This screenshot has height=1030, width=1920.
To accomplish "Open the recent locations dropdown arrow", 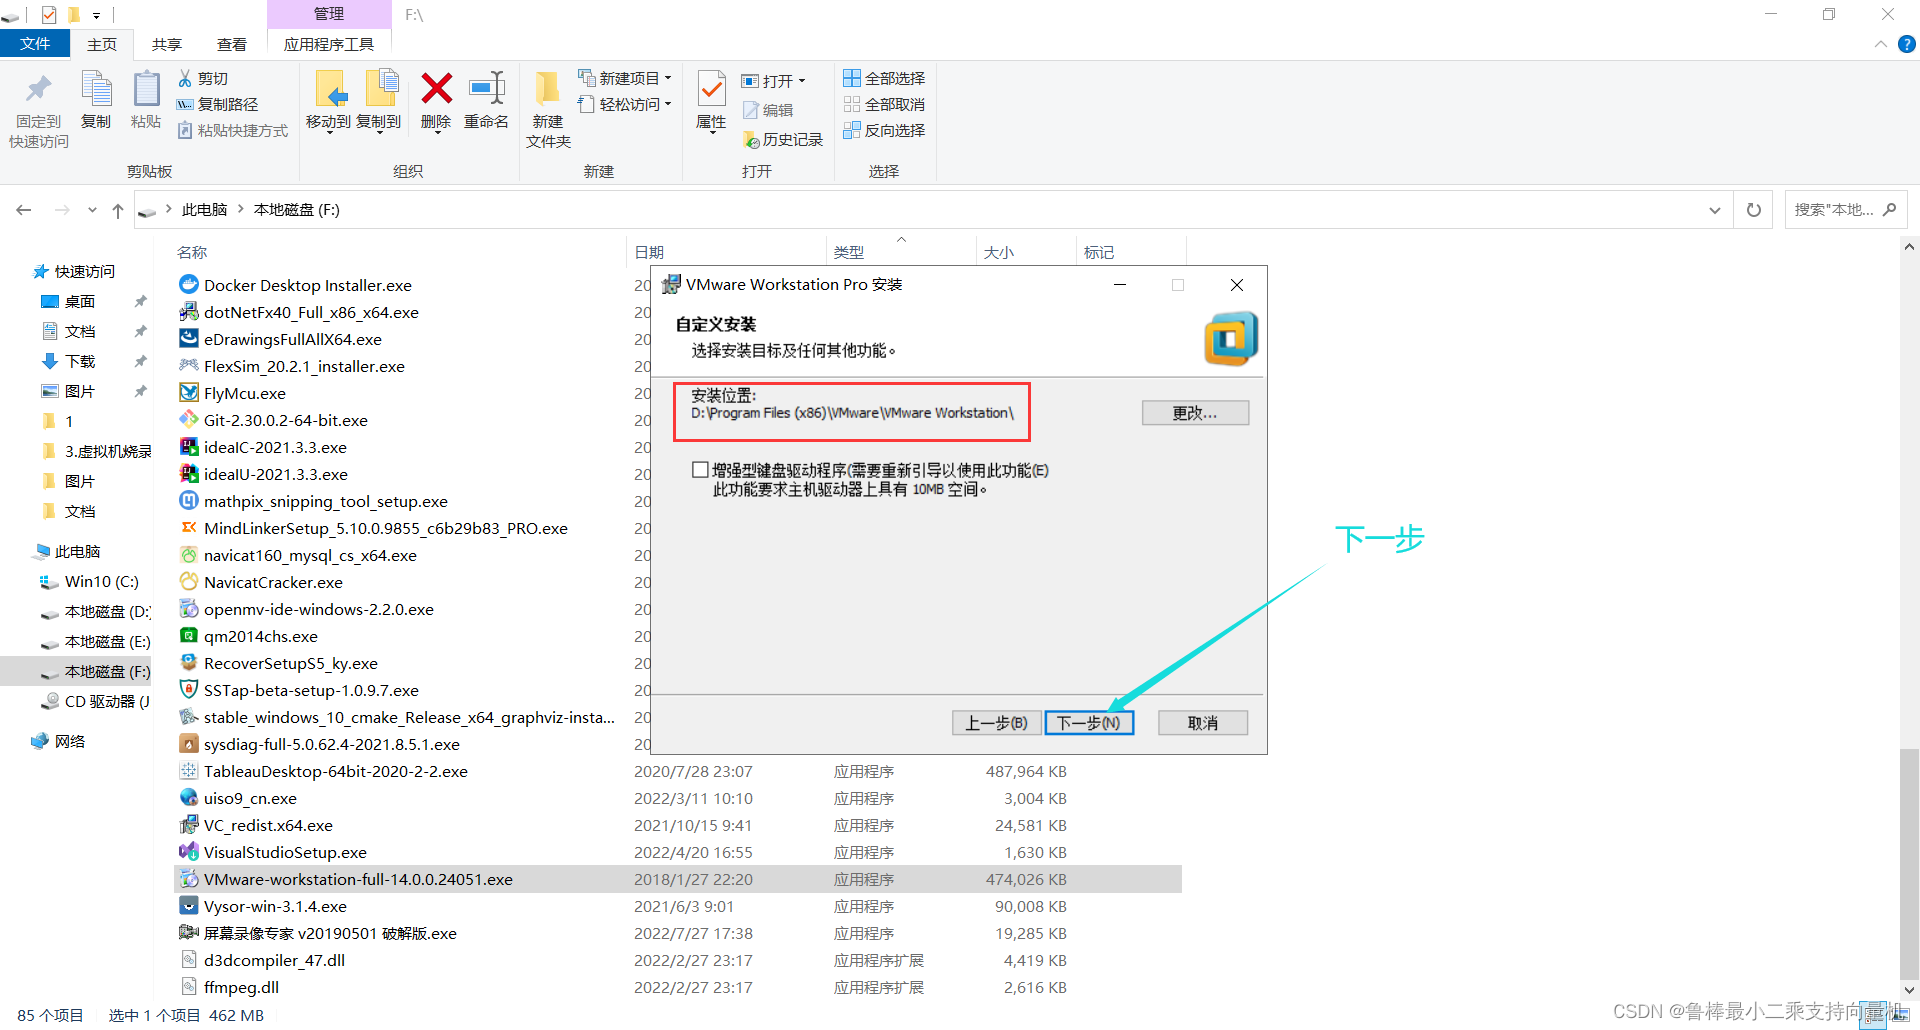I will [92, 210].
